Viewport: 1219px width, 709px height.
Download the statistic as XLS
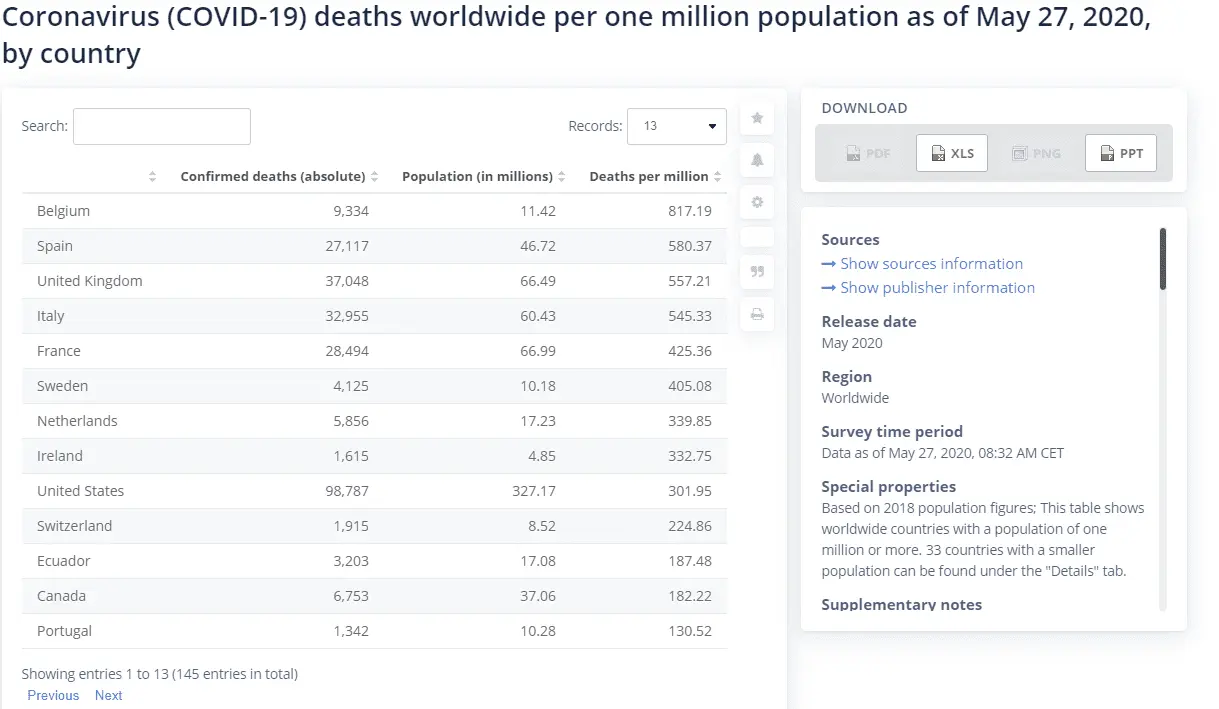coord(951,153)
